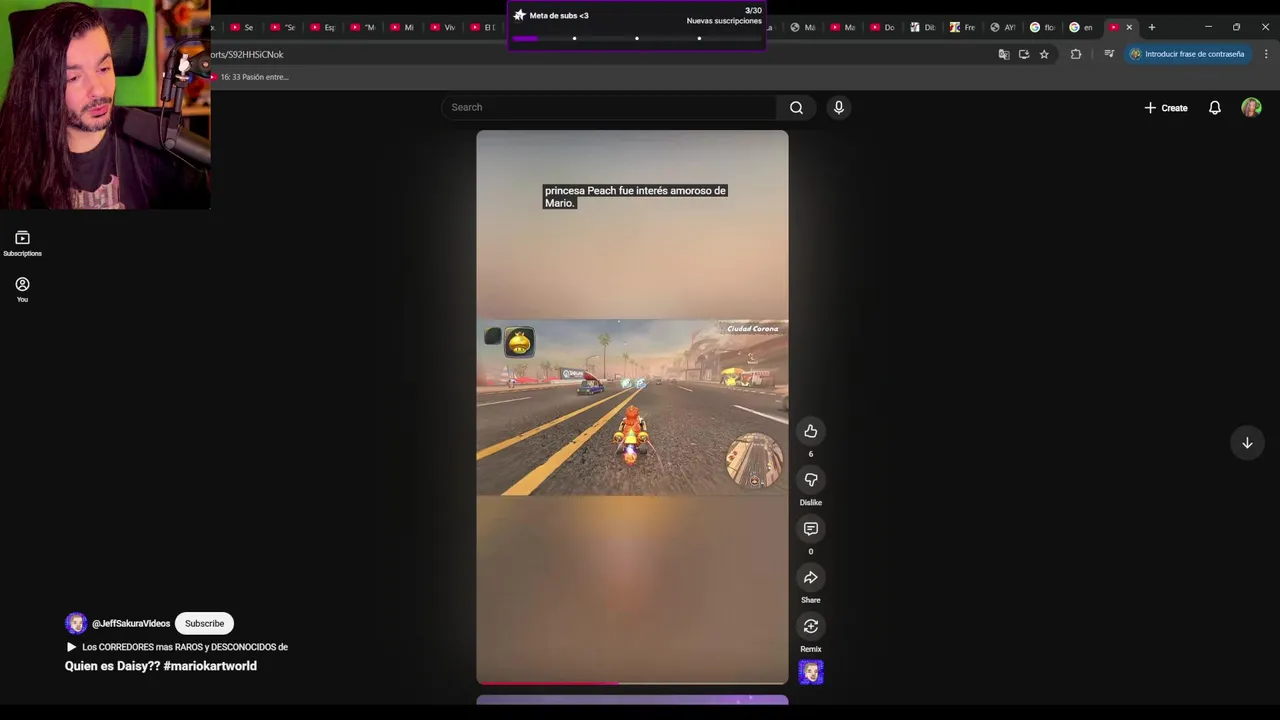Open Subscriptions in the sidebar
This screenshot has height=720, width=1280.
point(22,243)
